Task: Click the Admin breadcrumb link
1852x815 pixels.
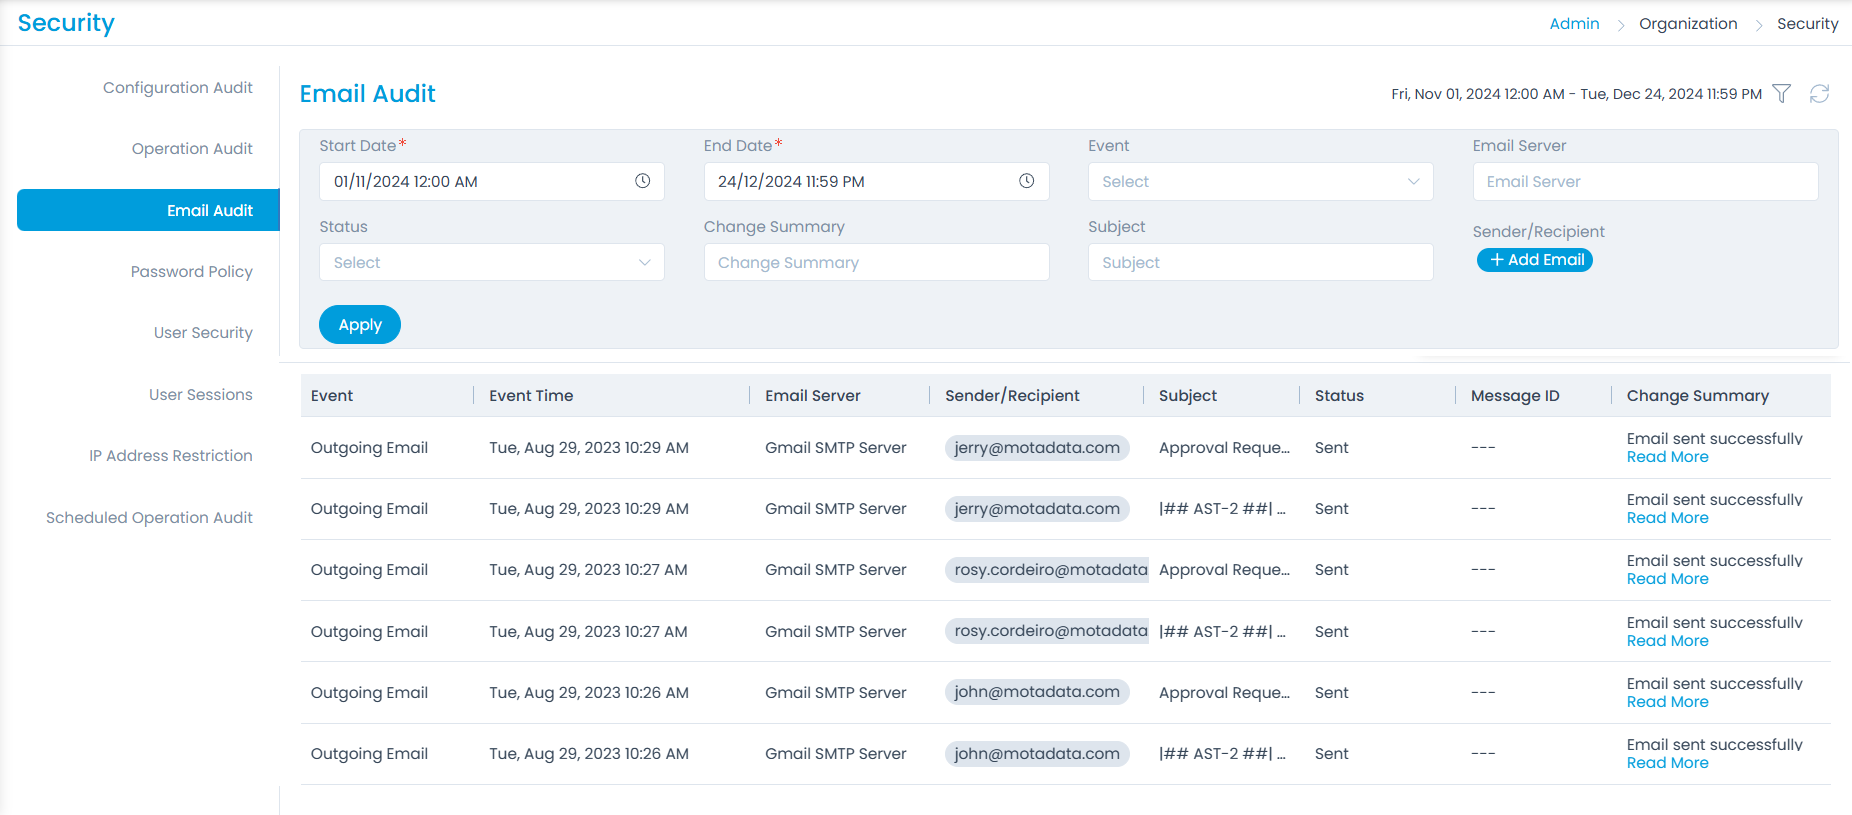Action: click(1574, 24)
